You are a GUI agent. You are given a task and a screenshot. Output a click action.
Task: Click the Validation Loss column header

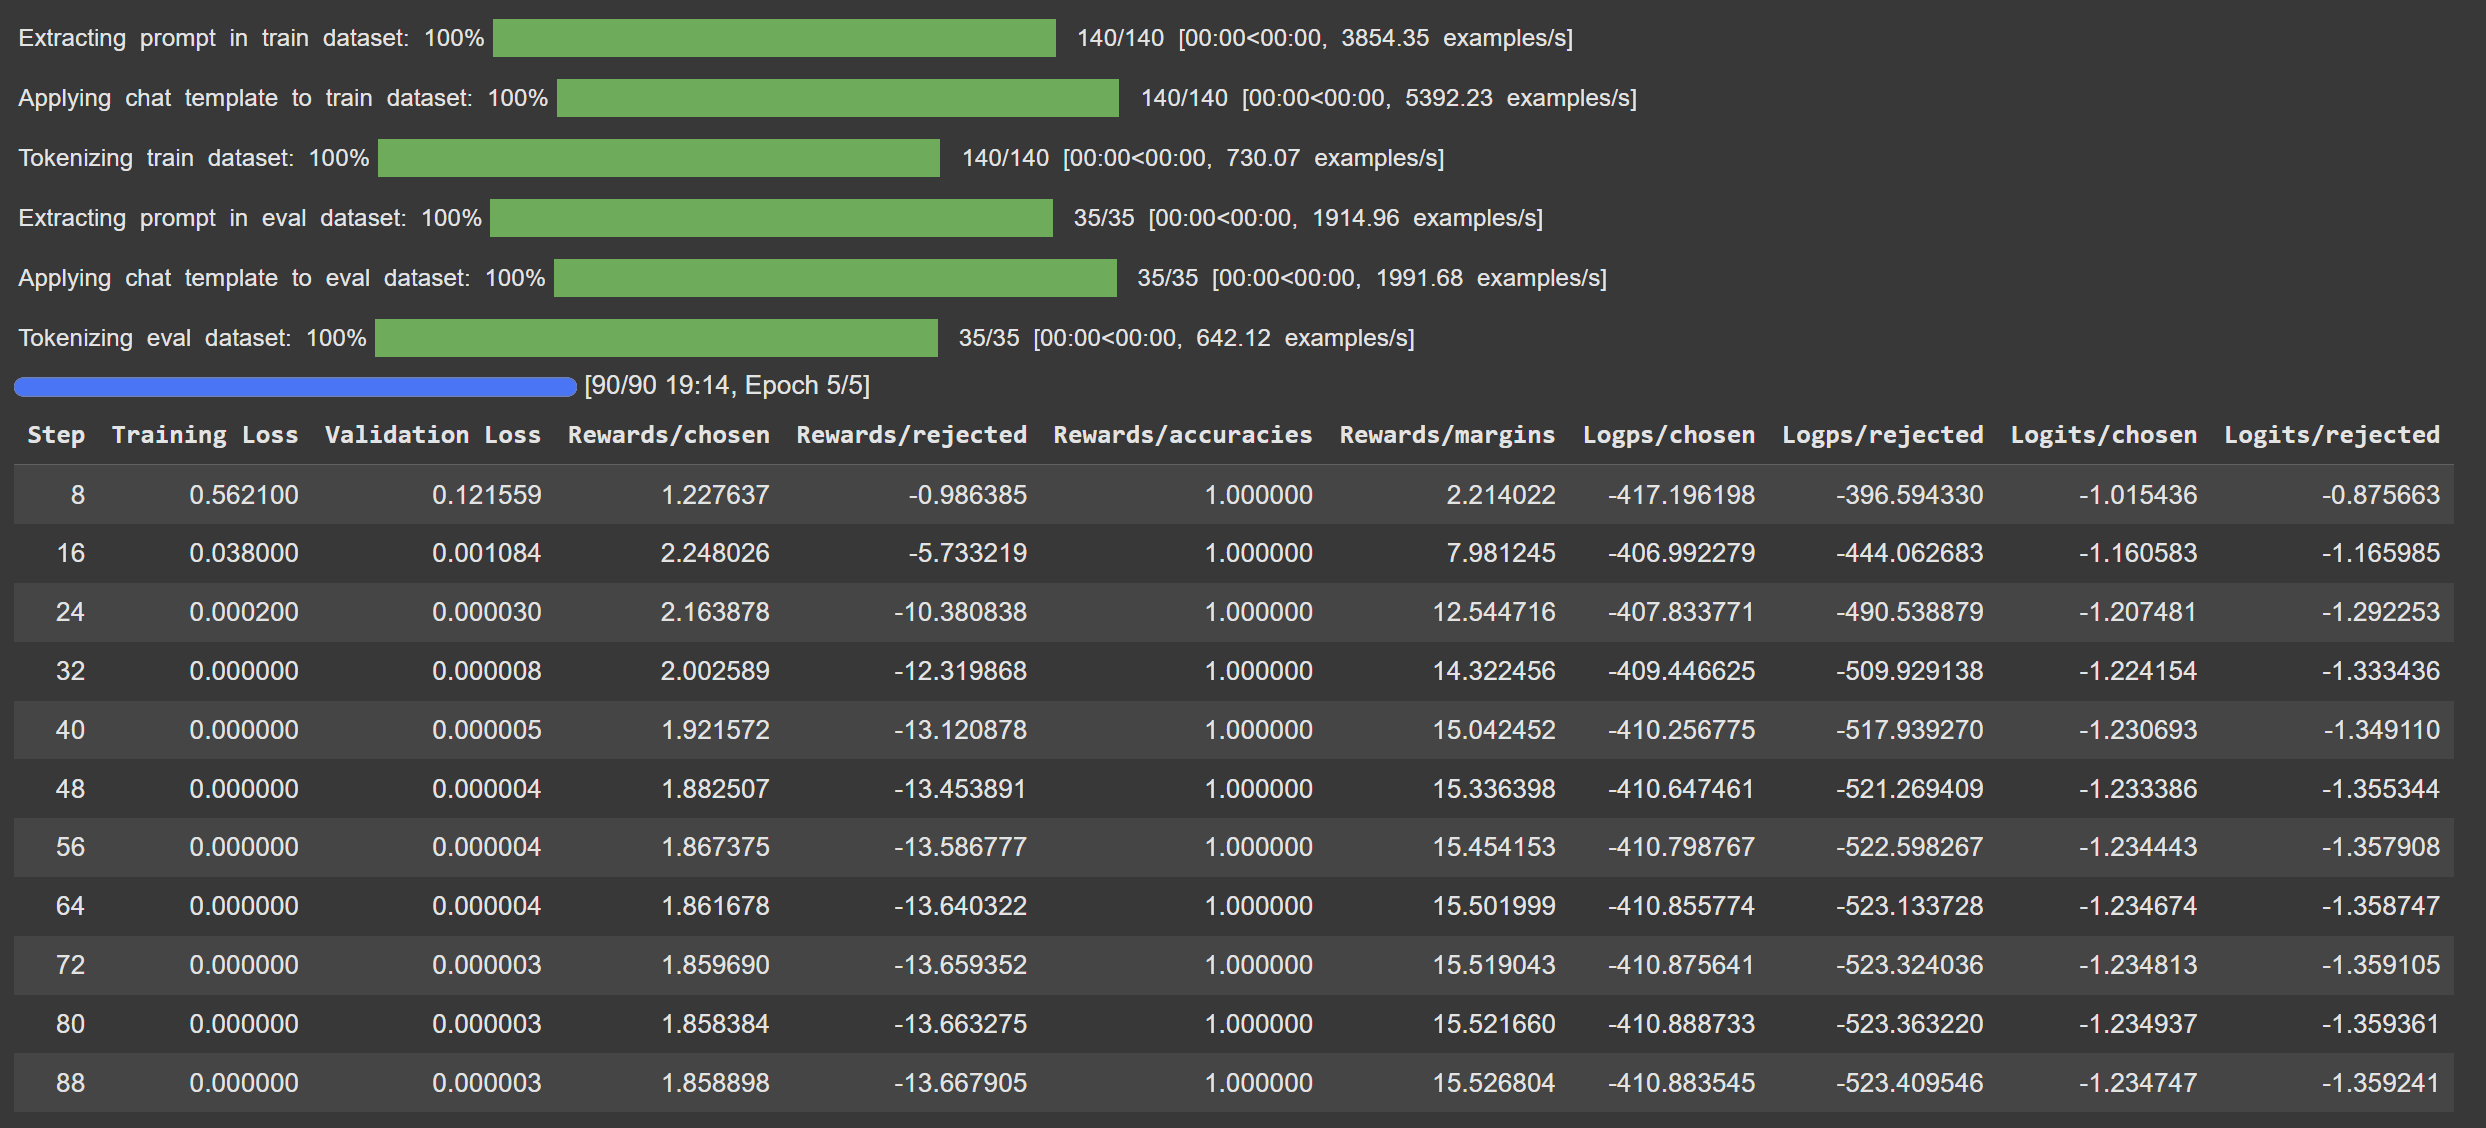[432, 435]
